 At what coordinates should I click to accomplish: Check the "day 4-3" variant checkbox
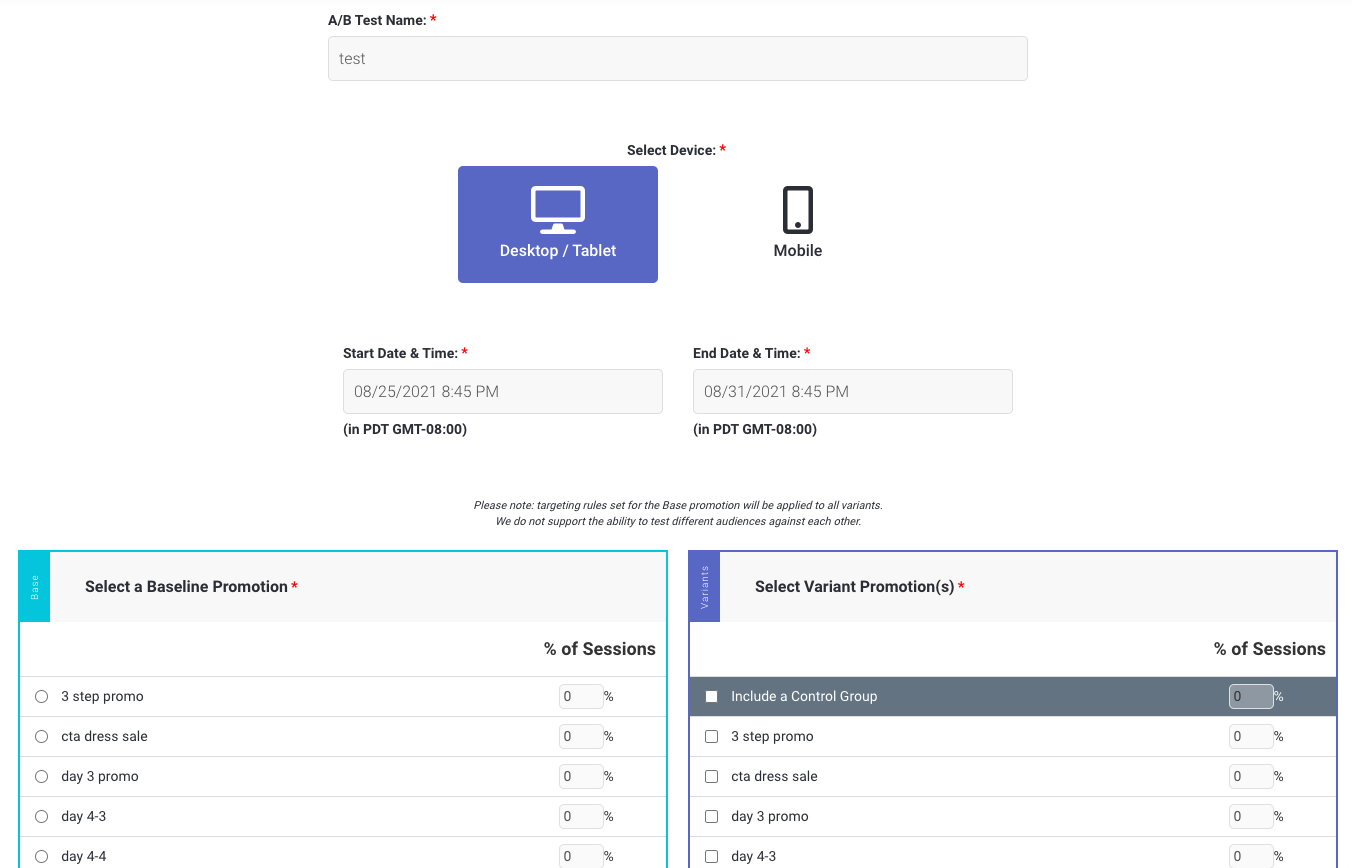tap(711, 856)
